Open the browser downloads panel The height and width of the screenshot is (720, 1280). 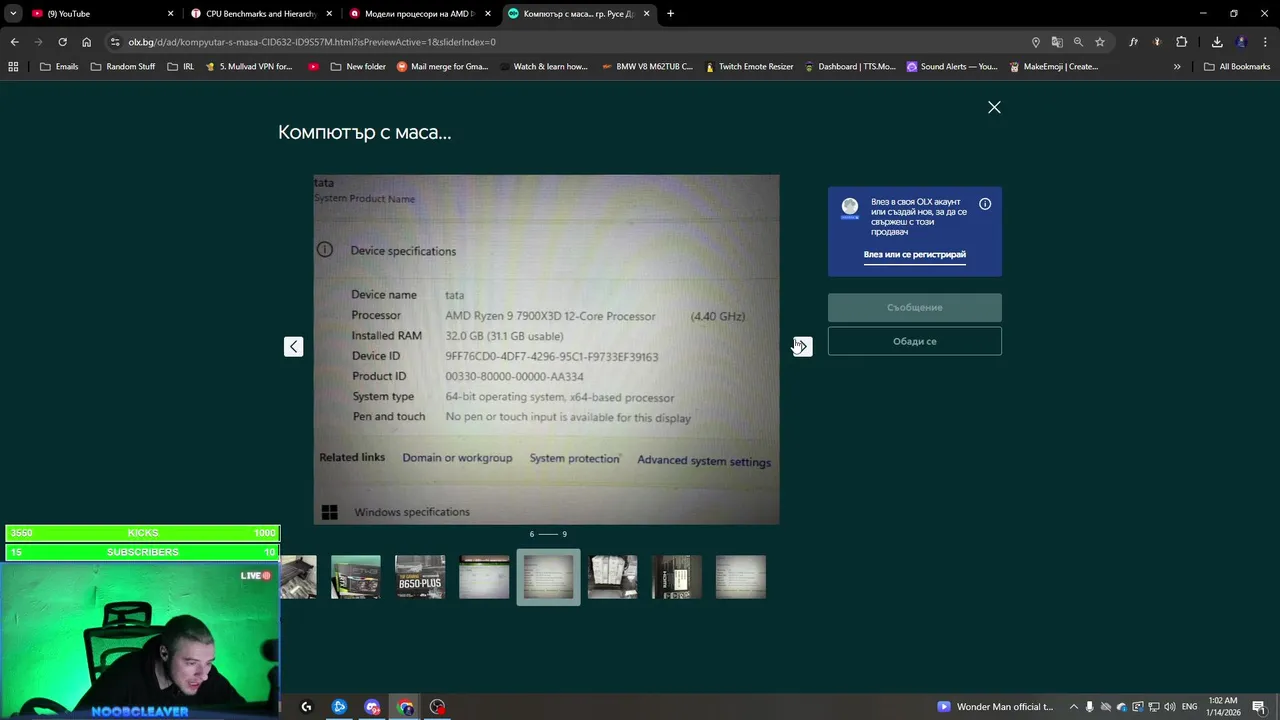point(1217,42)
